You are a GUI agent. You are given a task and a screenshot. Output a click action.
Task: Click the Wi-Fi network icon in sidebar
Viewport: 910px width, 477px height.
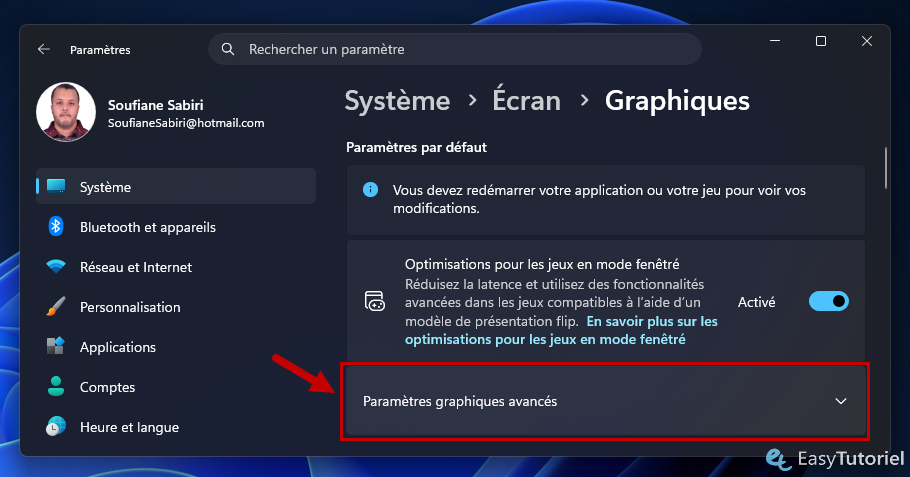pyautogui.click(x=56, y=266)
